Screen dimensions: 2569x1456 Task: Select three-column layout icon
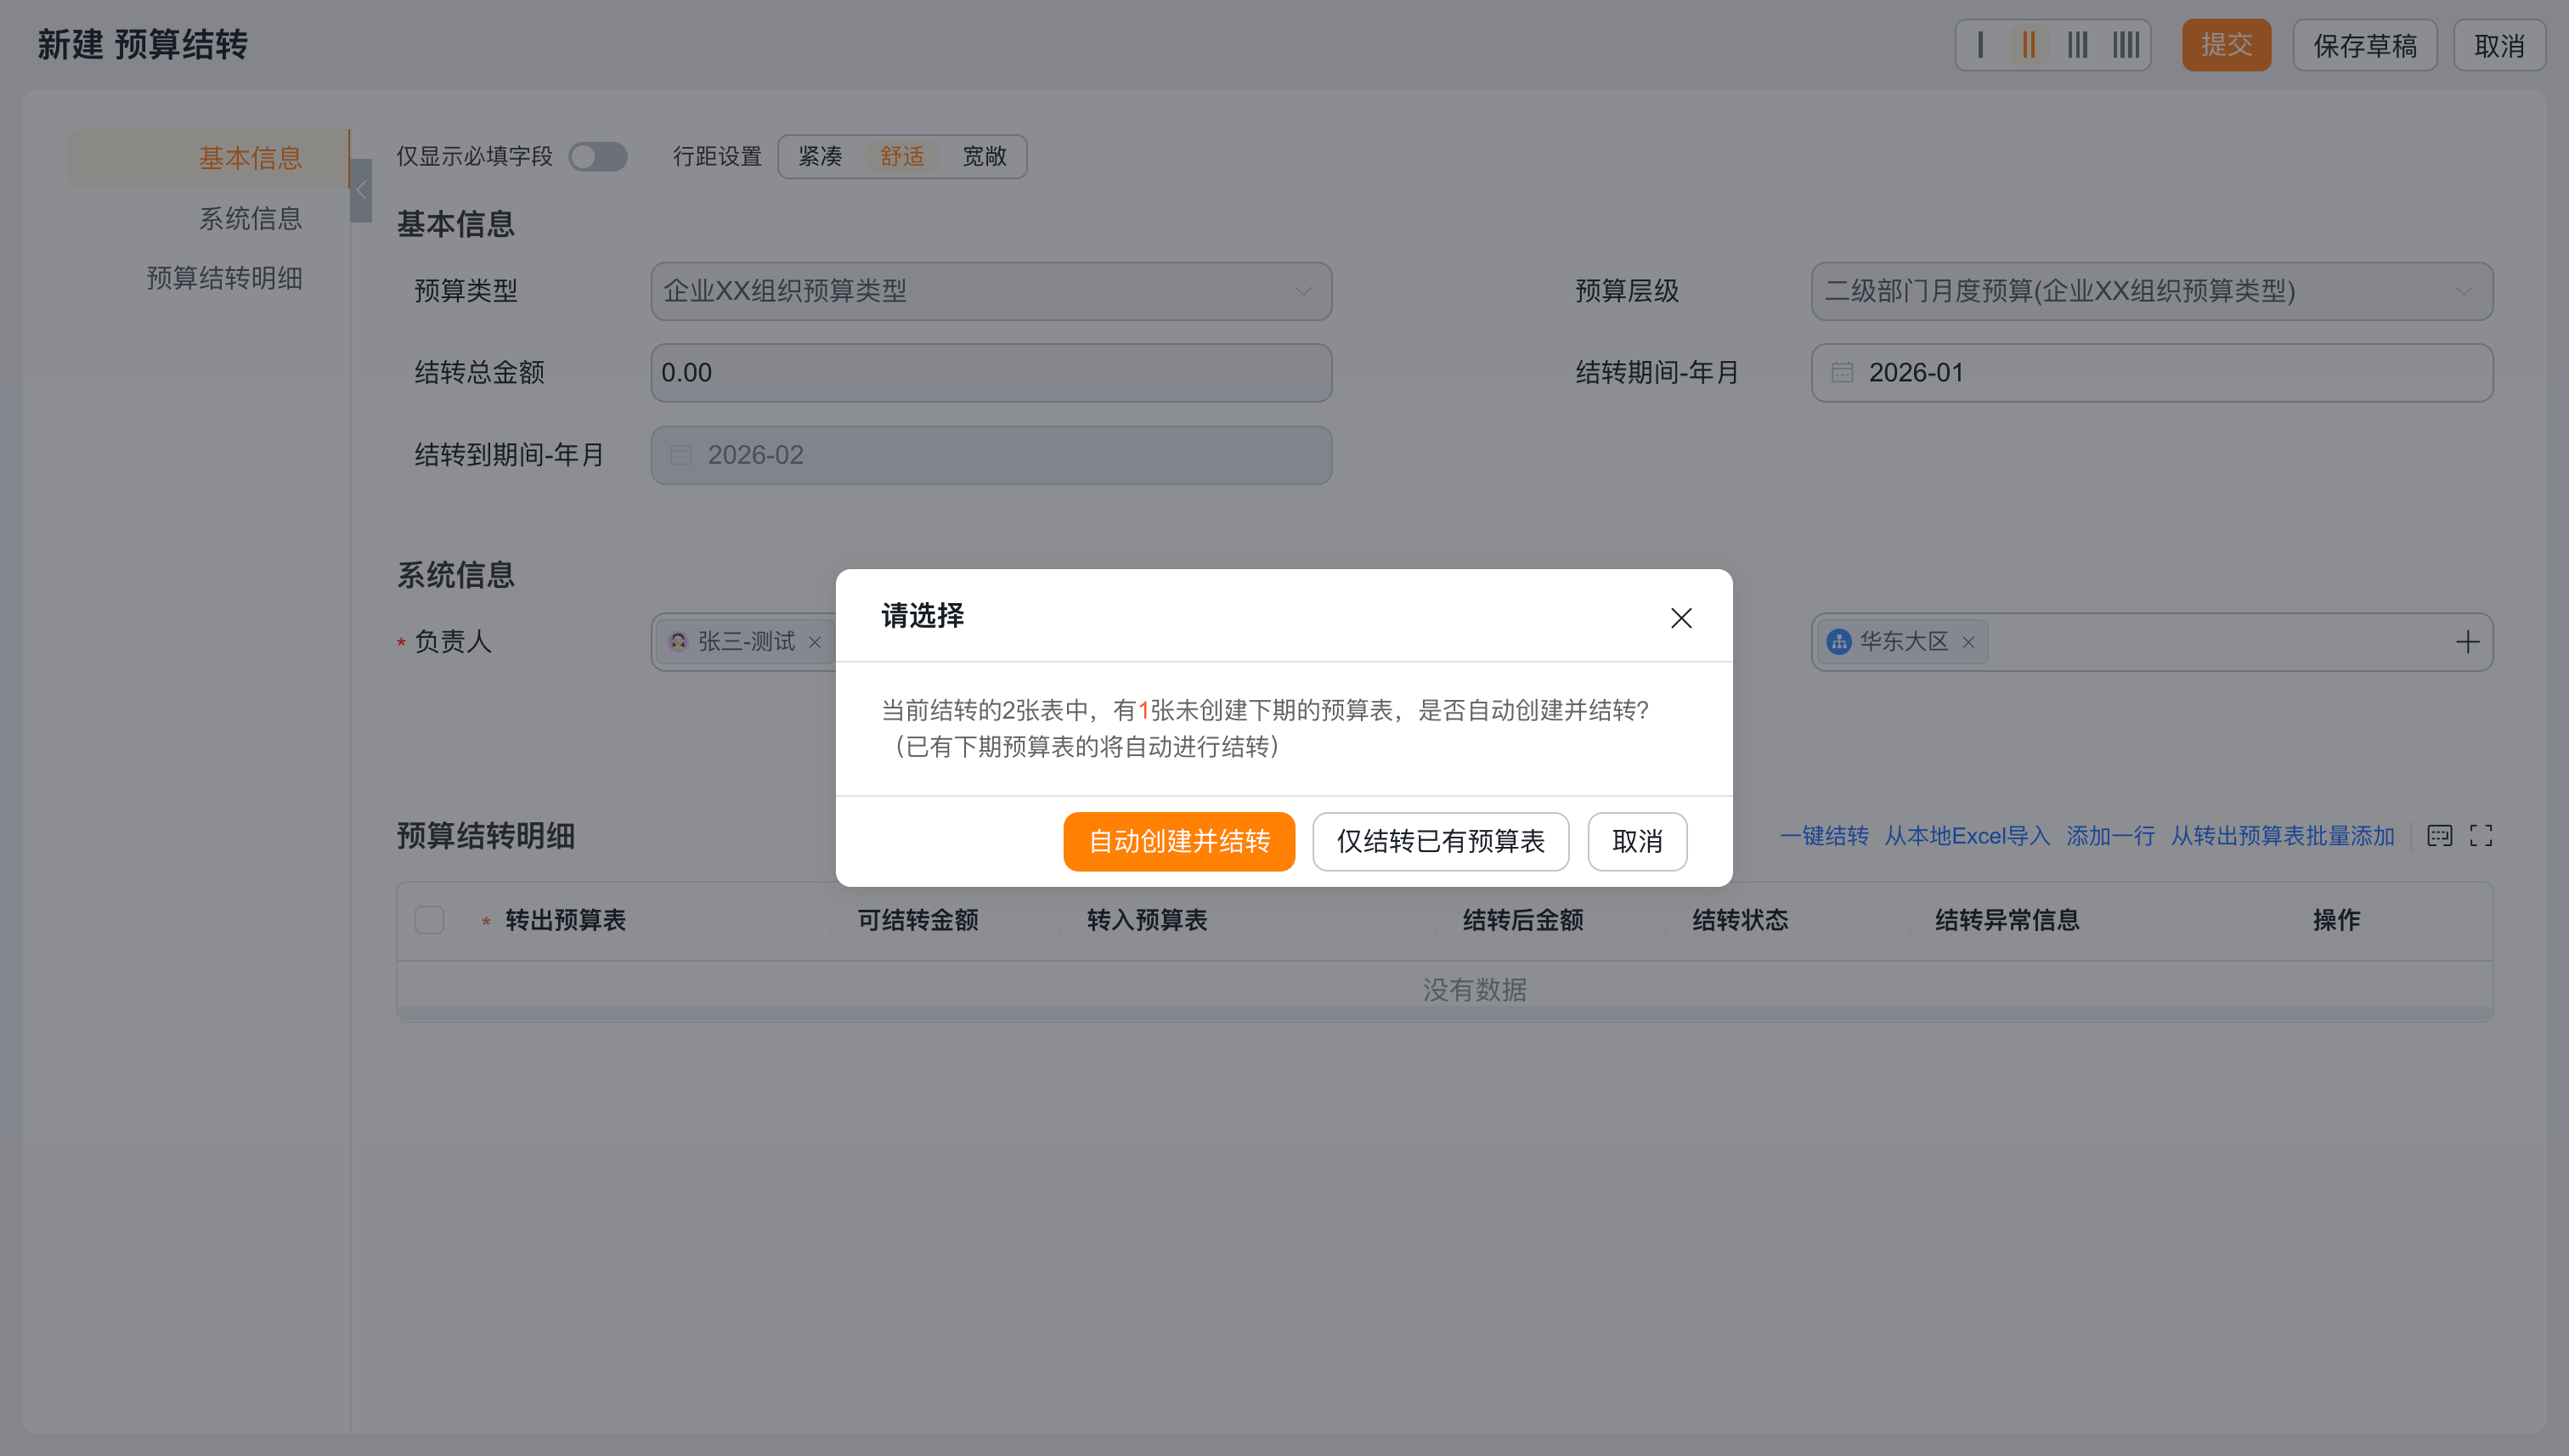(x=2078, y=45)
